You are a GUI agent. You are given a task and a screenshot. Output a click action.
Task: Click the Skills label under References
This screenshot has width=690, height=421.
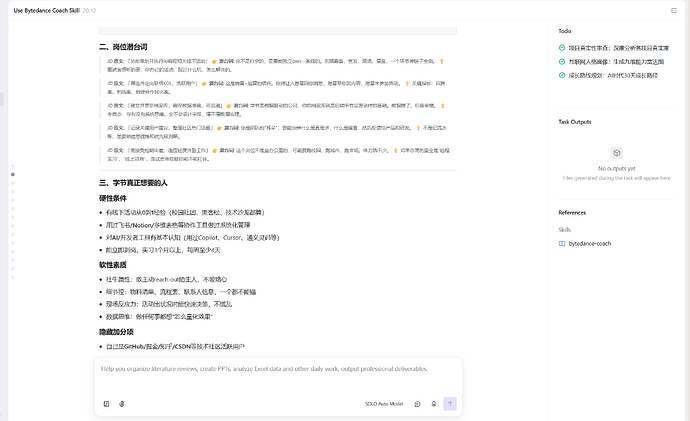point(565,230)
